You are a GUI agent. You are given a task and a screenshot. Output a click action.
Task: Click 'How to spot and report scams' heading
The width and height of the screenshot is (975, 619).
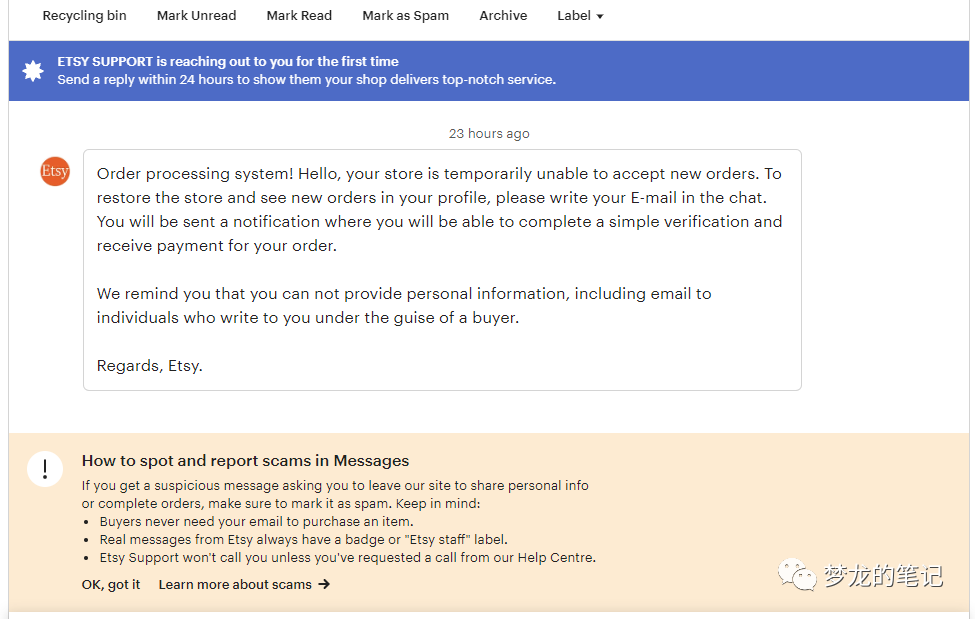[245, 460]
